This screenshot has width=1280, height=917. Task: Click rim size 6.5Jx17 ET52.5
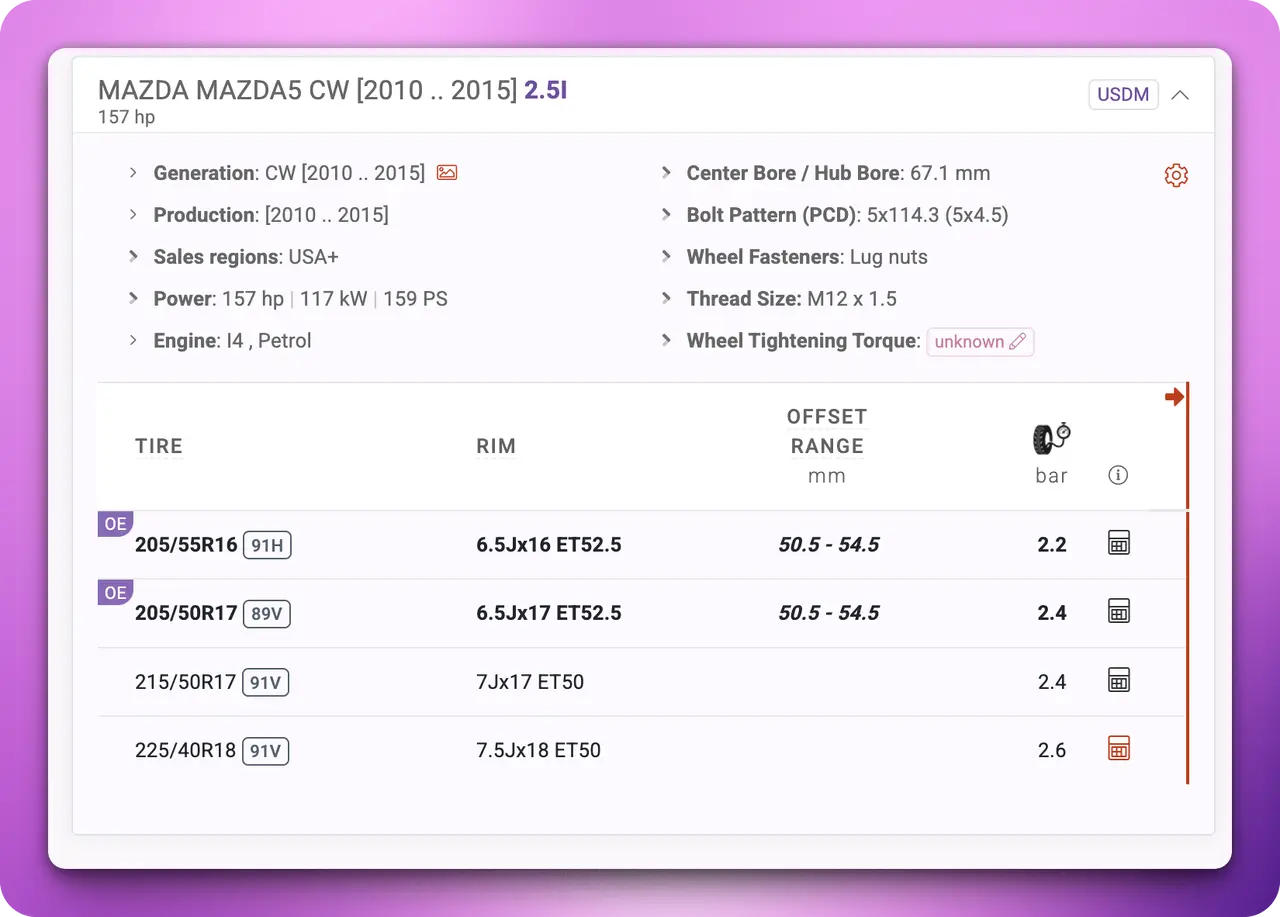549,613
